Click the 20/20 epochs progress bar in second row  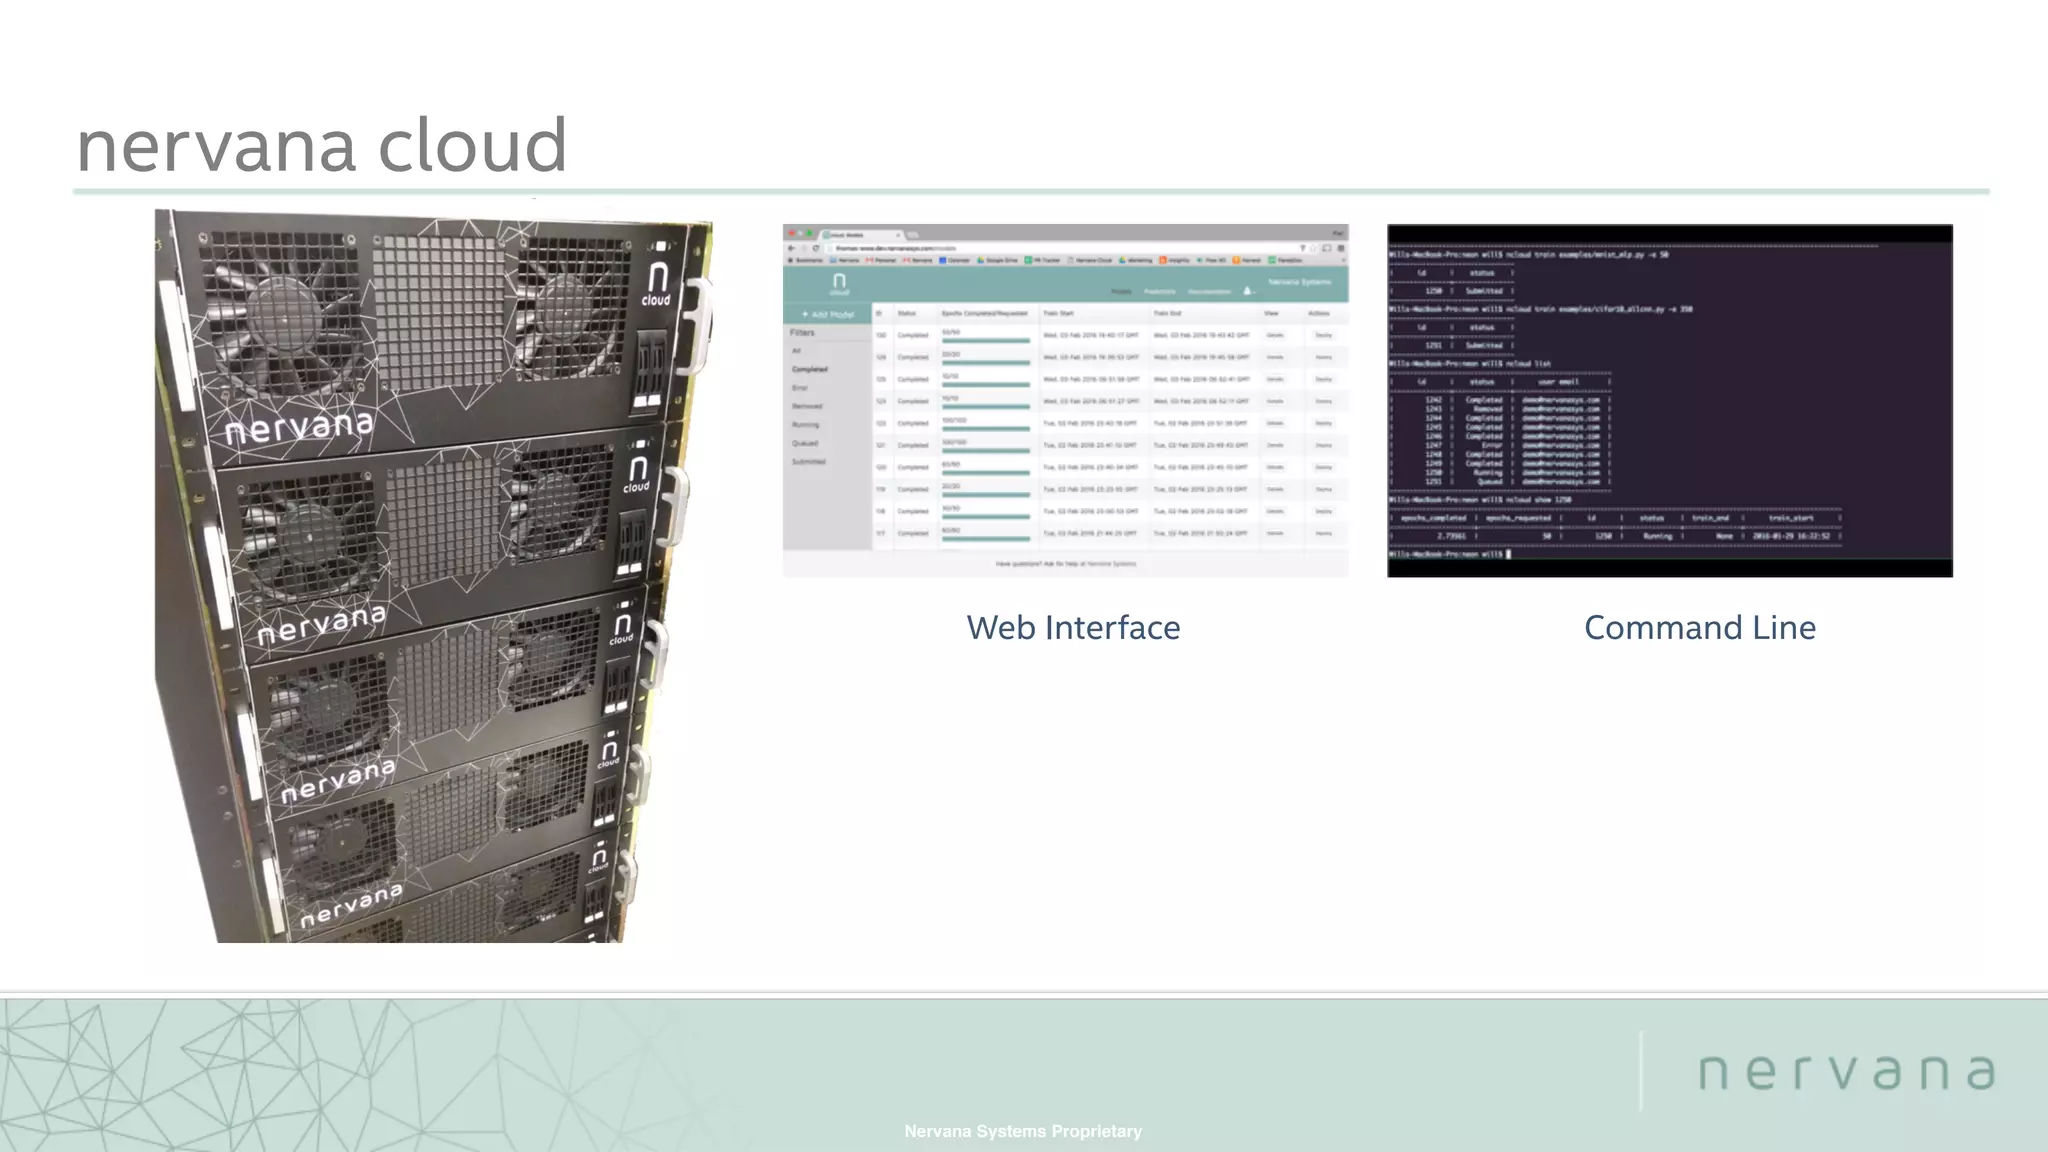(986, 362)
